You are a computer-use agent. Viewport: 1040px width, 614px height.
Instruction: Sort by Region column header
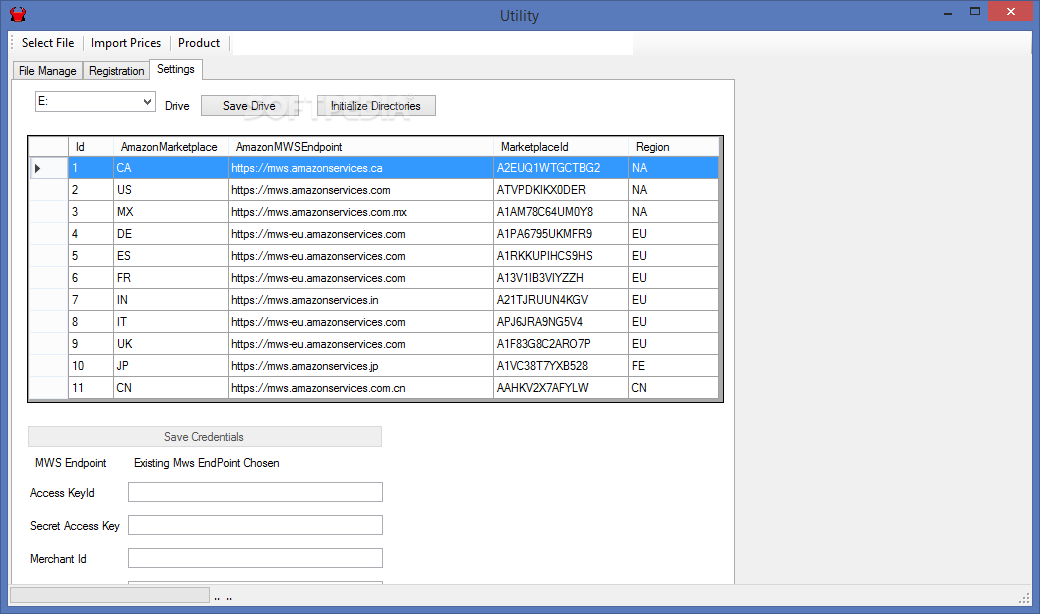[x=673, y=147]
